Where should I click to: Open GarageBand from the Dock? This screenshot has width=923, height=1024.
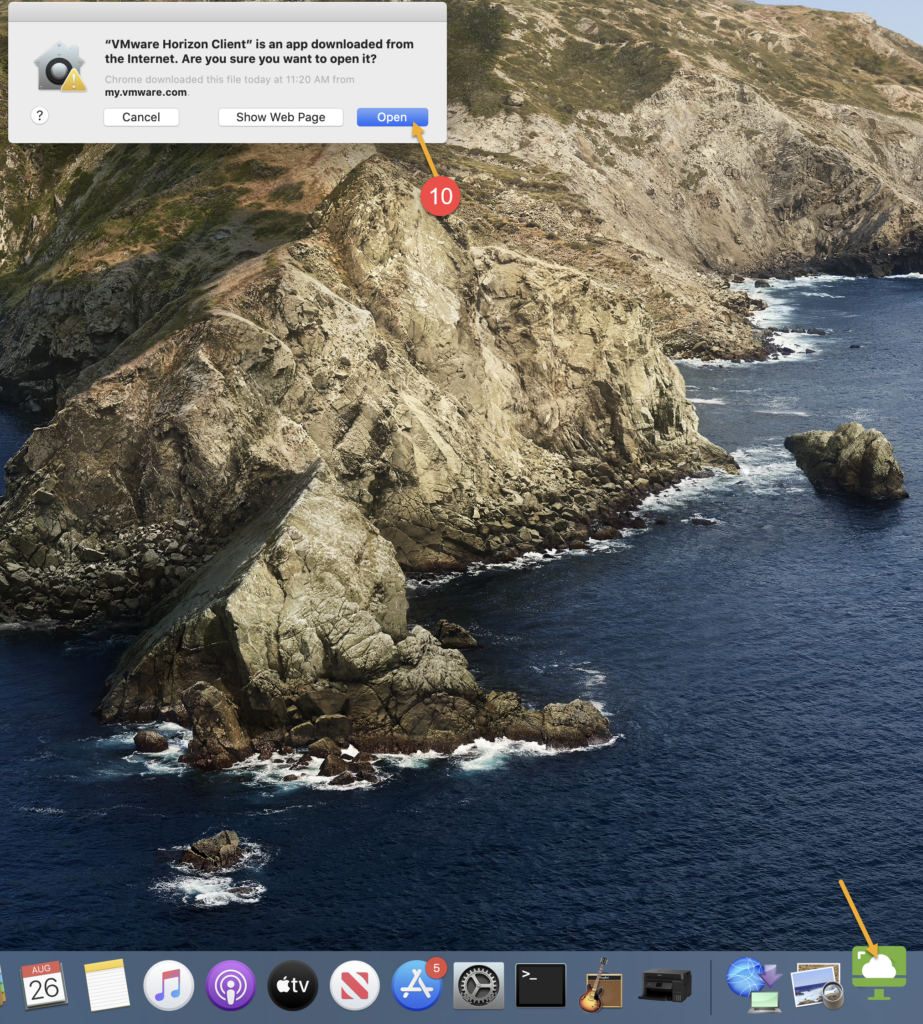[x=602, y=985]
